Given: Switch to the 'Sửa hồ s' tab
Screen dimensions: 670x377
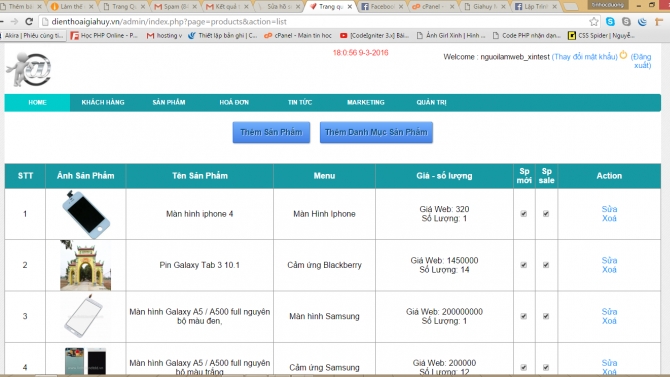Looking at the screenshot, I should 278,6.
